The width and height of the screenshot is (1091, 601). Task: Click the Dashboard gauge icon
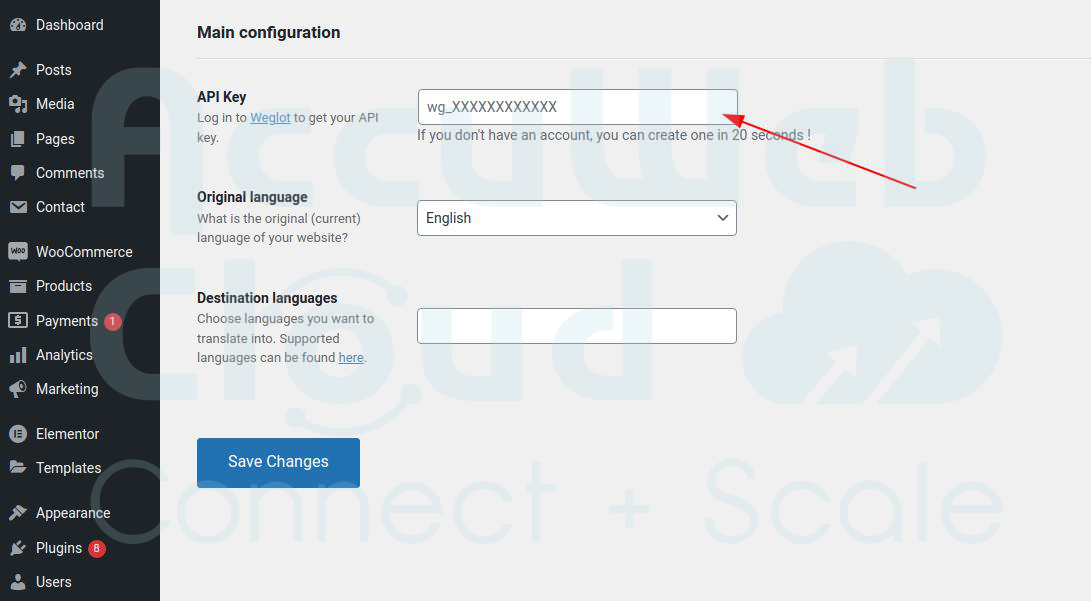pos(18,25)
